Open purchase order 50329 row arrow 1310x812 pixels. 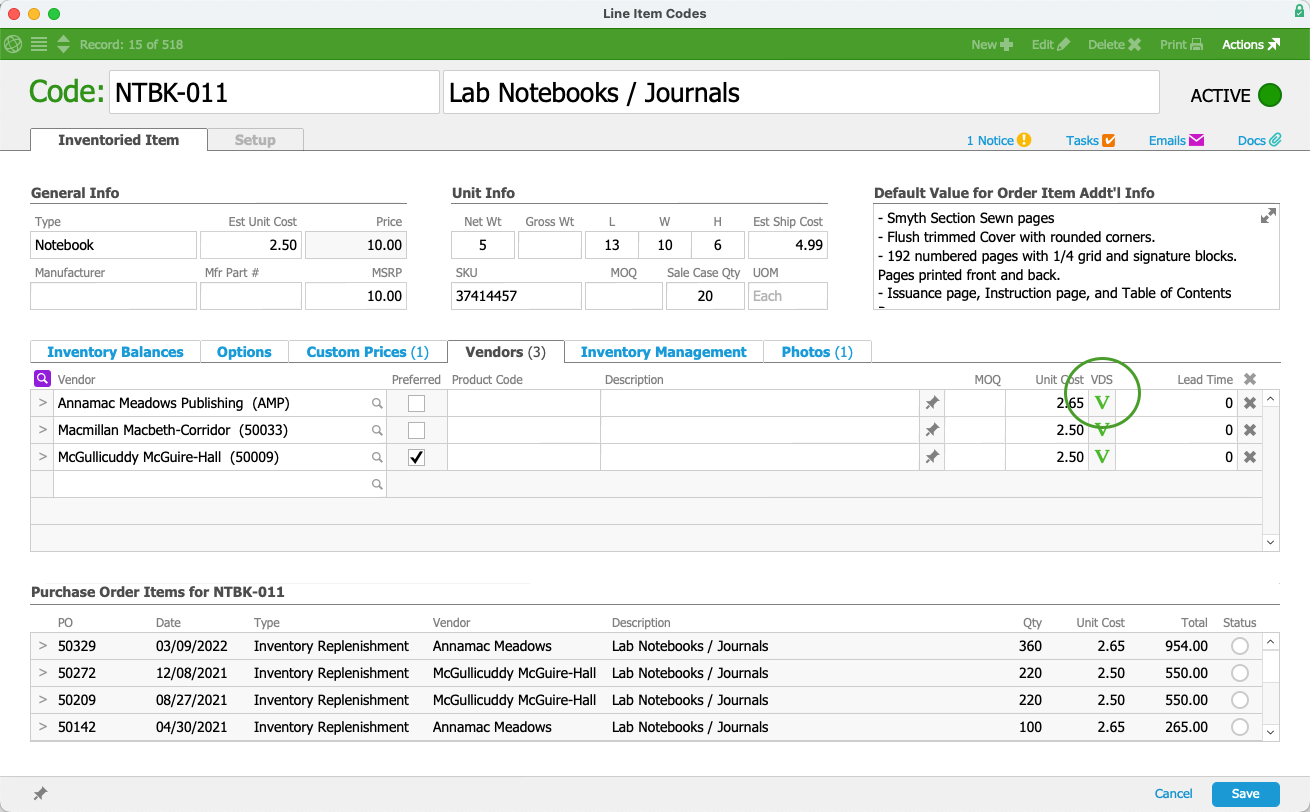click(x=42, y=646)
